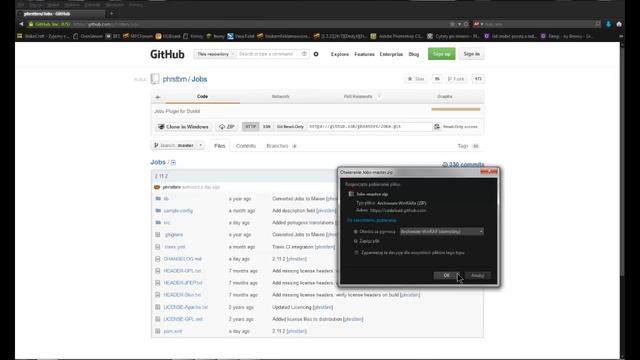Screen dimensions: 640x360
Task: Open the browser search engine dropdown
Action: 478,24
